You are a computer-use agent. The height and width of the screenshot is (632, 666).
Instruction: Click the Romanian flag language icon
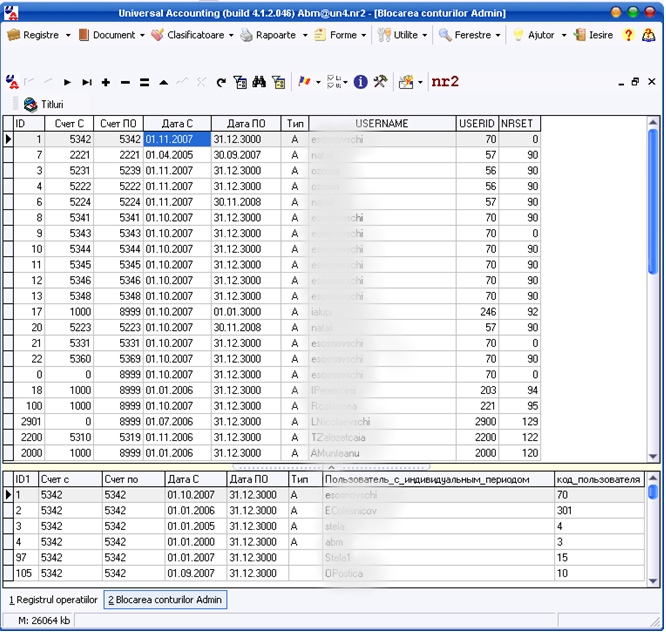304,81
